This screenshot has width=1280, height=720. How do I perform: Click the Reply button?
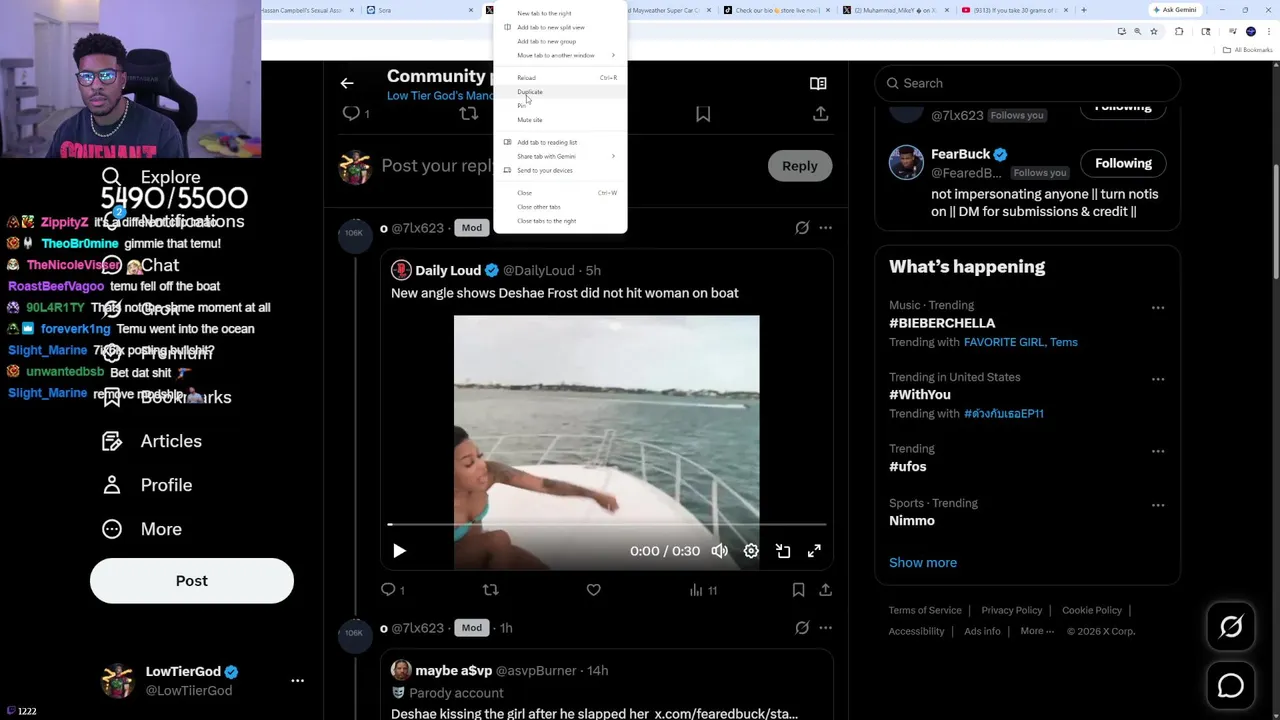(x=799, y=166)
